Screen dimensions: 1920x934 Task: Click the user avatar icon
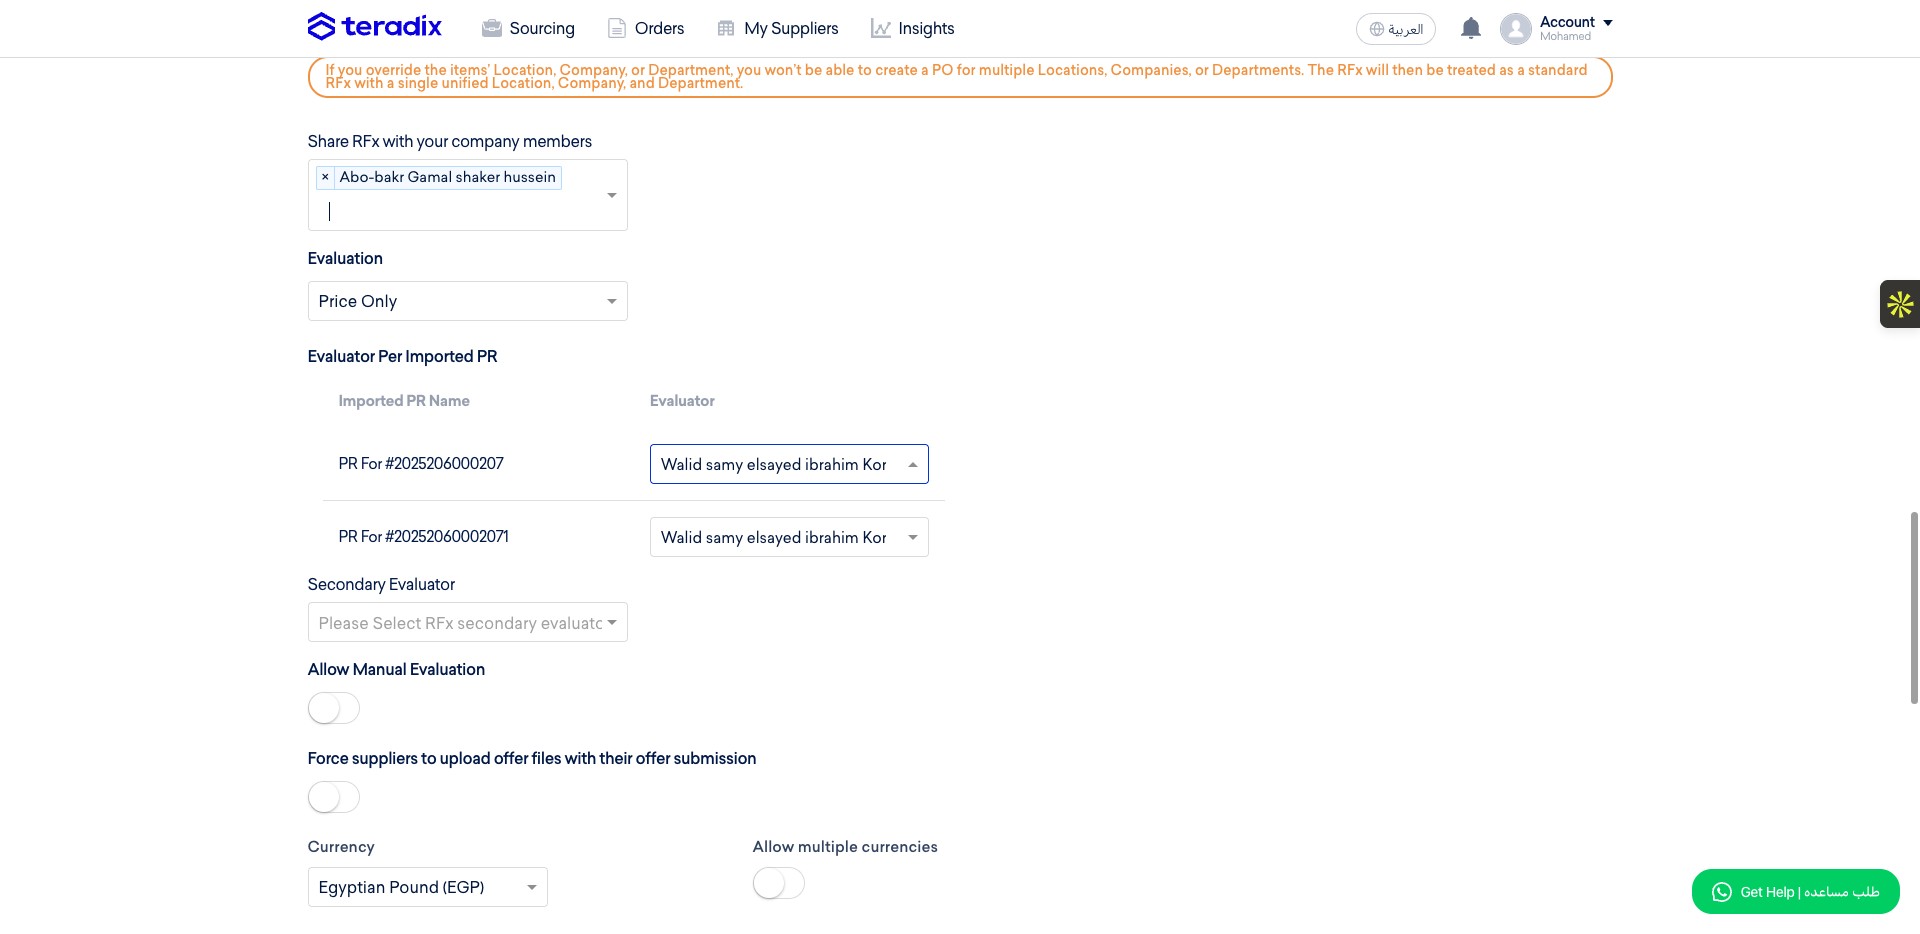coord(1515,29)
